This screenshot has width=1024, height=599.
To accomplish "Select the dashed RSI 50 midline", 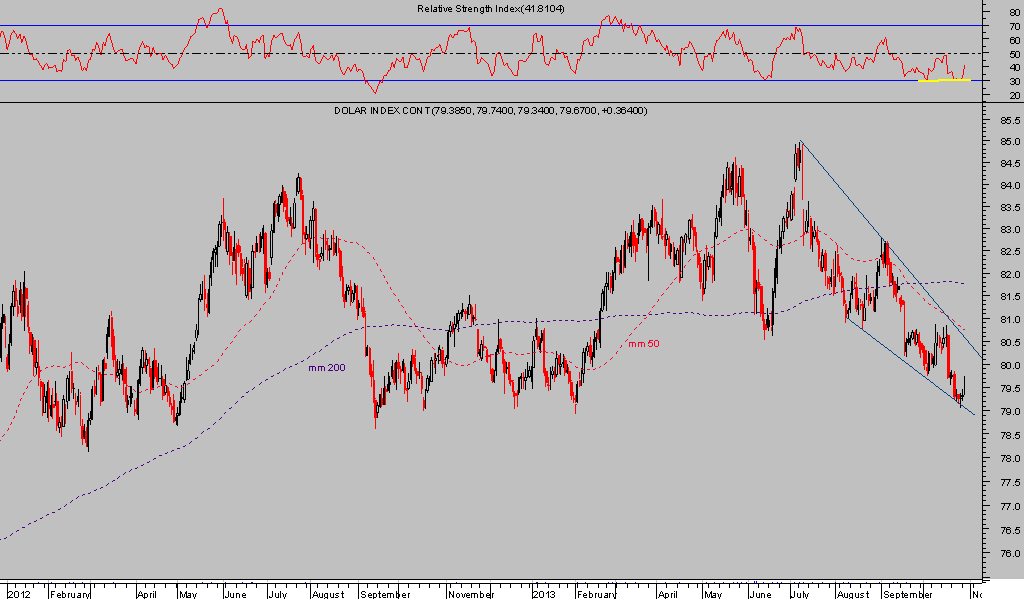I will coord(560,53).
